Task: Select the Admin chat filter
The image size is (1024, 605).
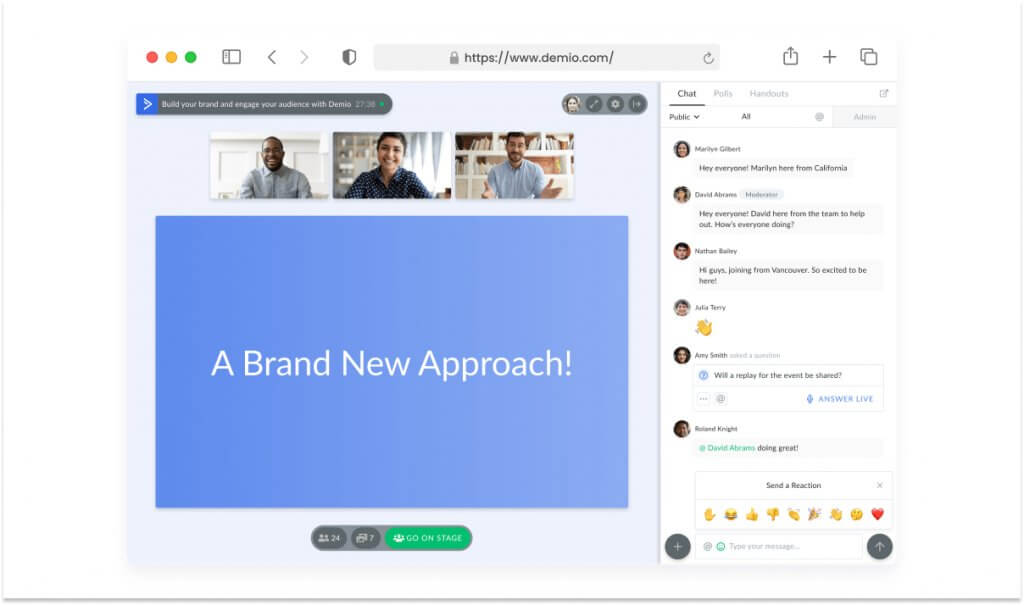Action: (x=864, y=117)
